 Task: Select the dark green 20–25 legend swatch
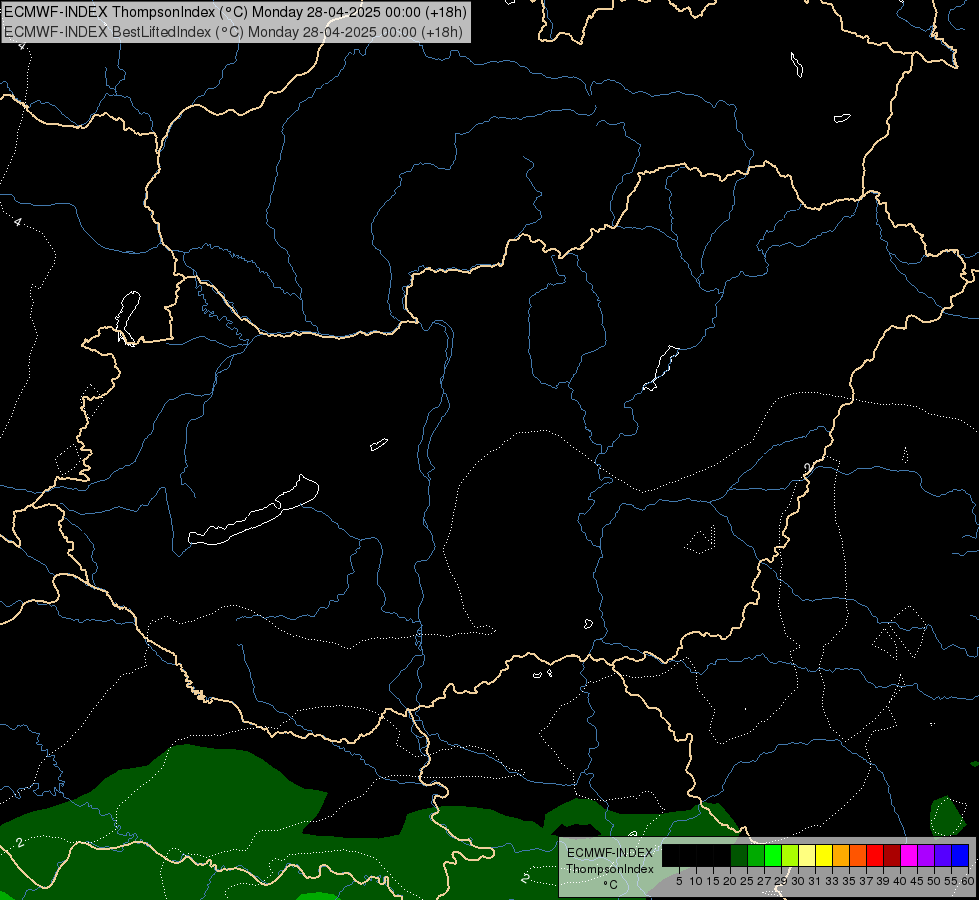tap(739, 855)
